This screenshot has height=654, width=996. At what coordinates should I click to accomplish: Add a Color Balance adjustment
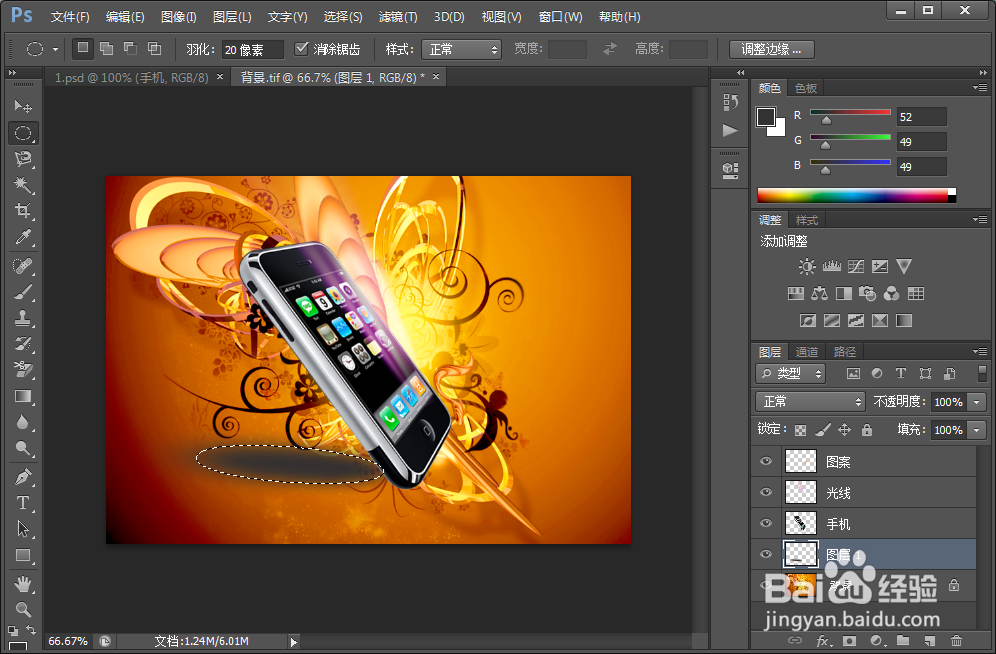[819, 293]
